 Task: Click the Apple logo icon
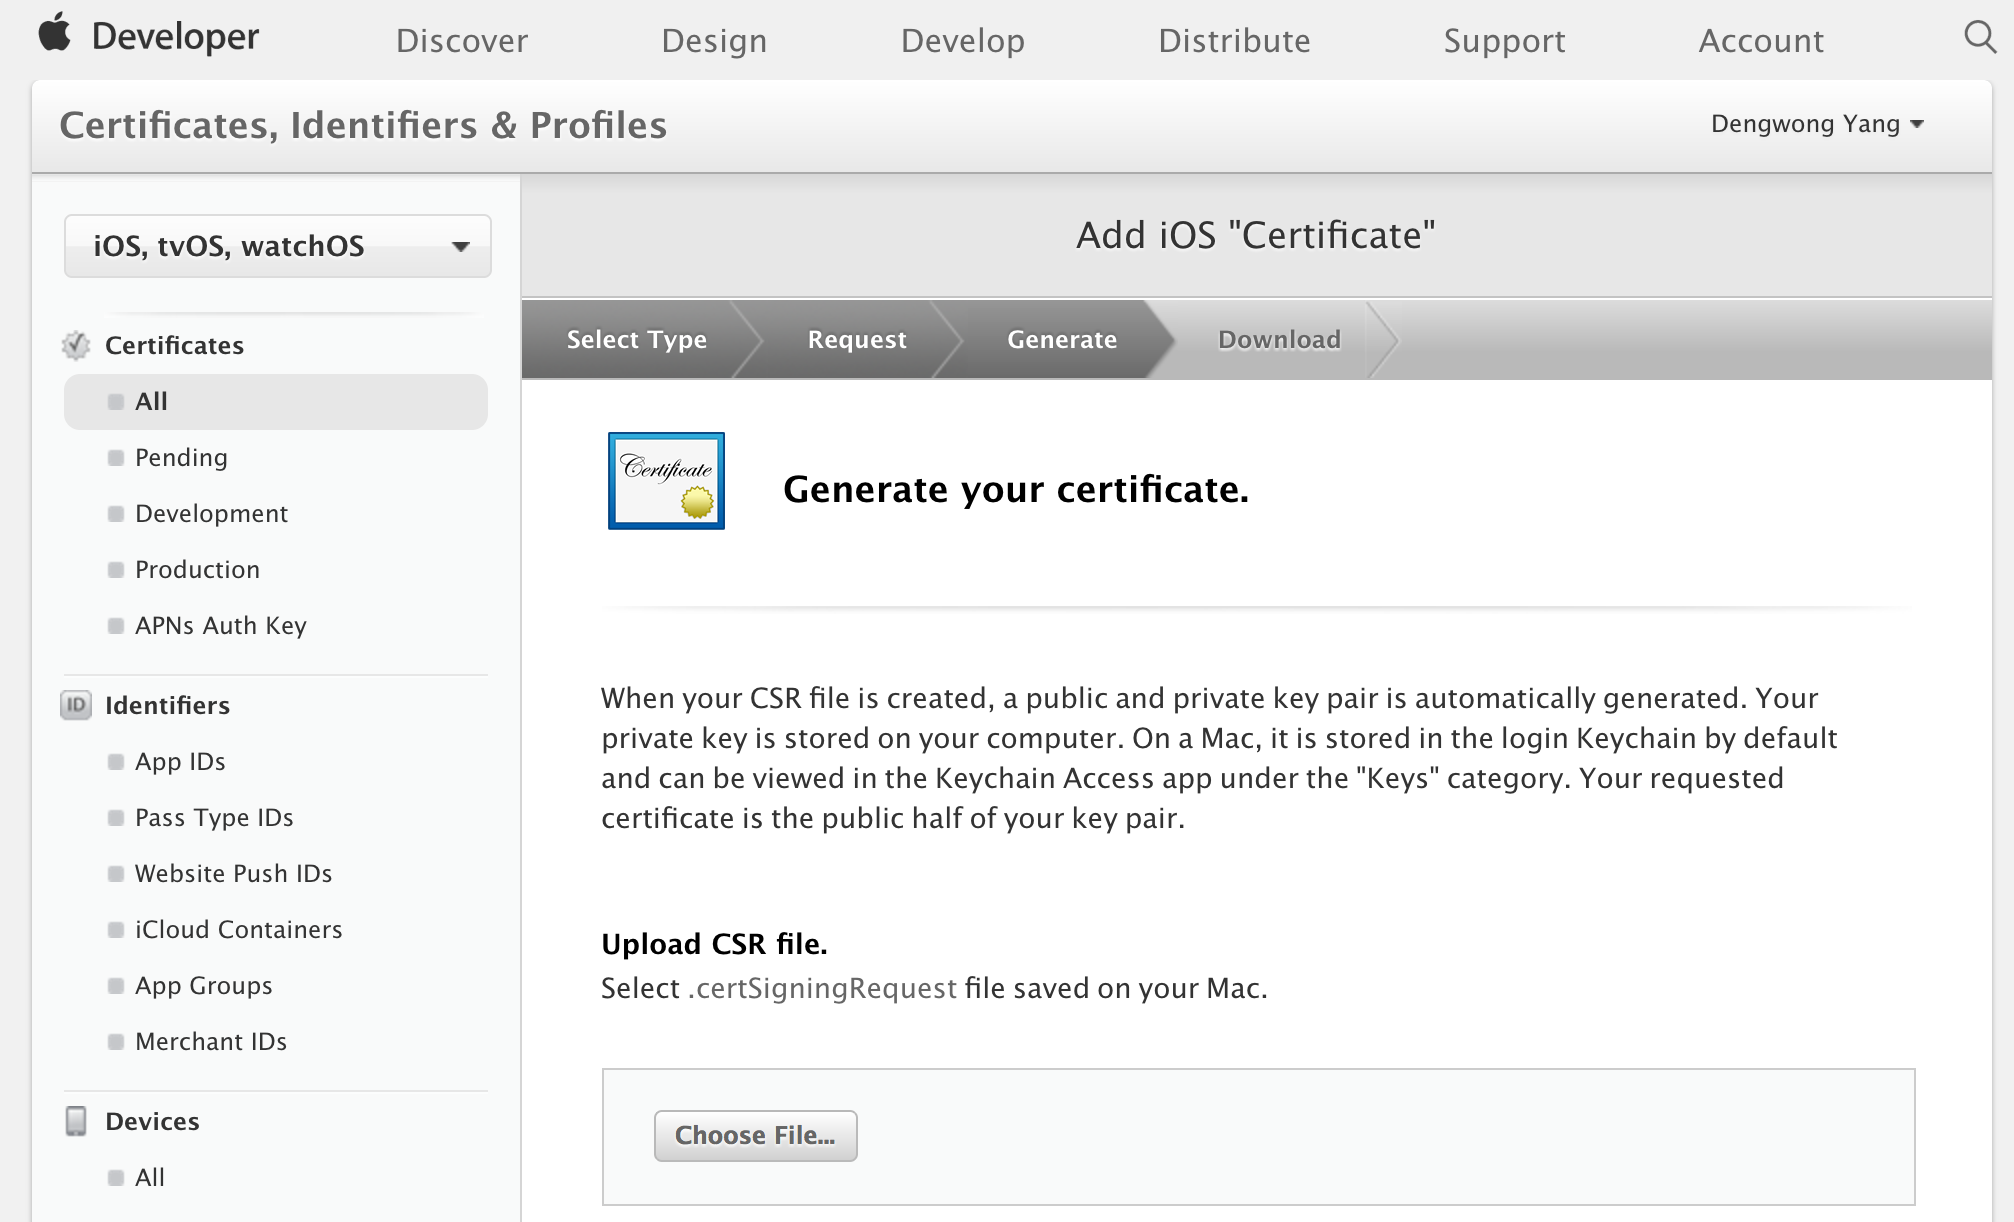(55, 32)
